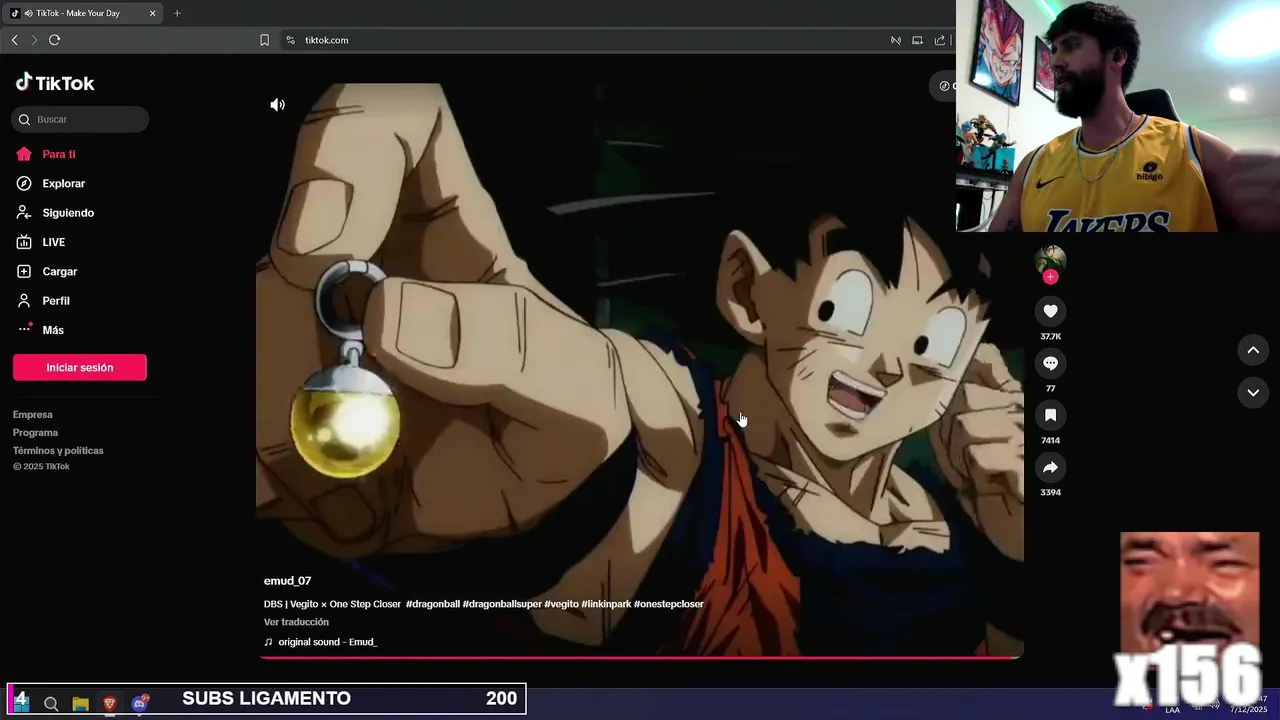The width and height of the screenshot is (1280, 720).
Task: Reload the page
Action: click(54, 40)
